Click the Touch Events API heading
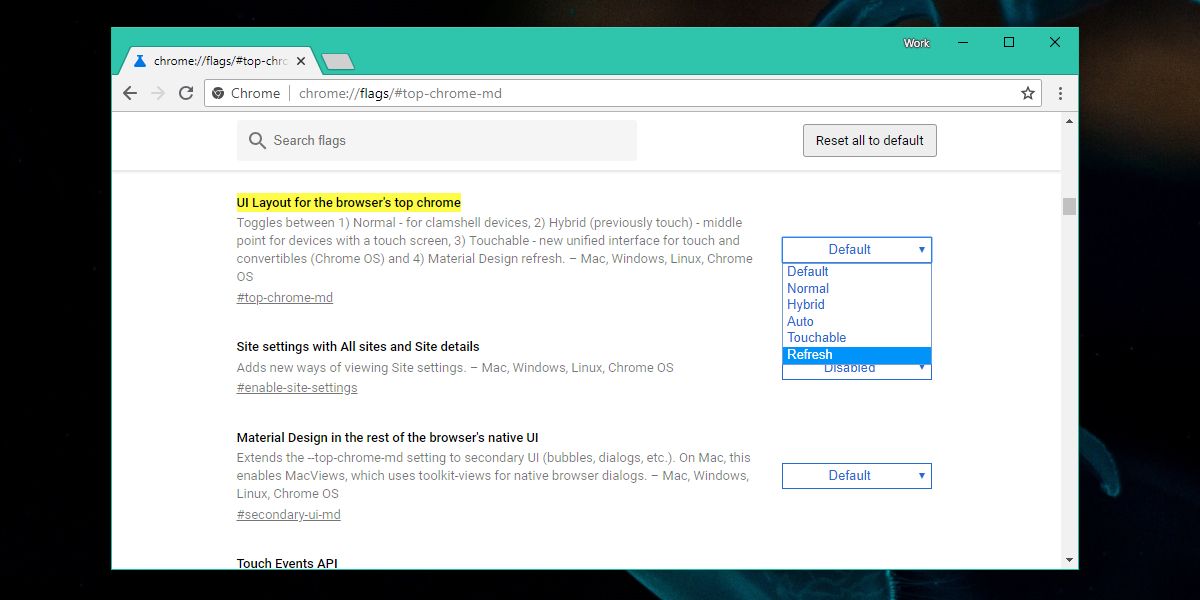Image resolution: width=1200 pixels, height=600 pixels. click(287, 563)
